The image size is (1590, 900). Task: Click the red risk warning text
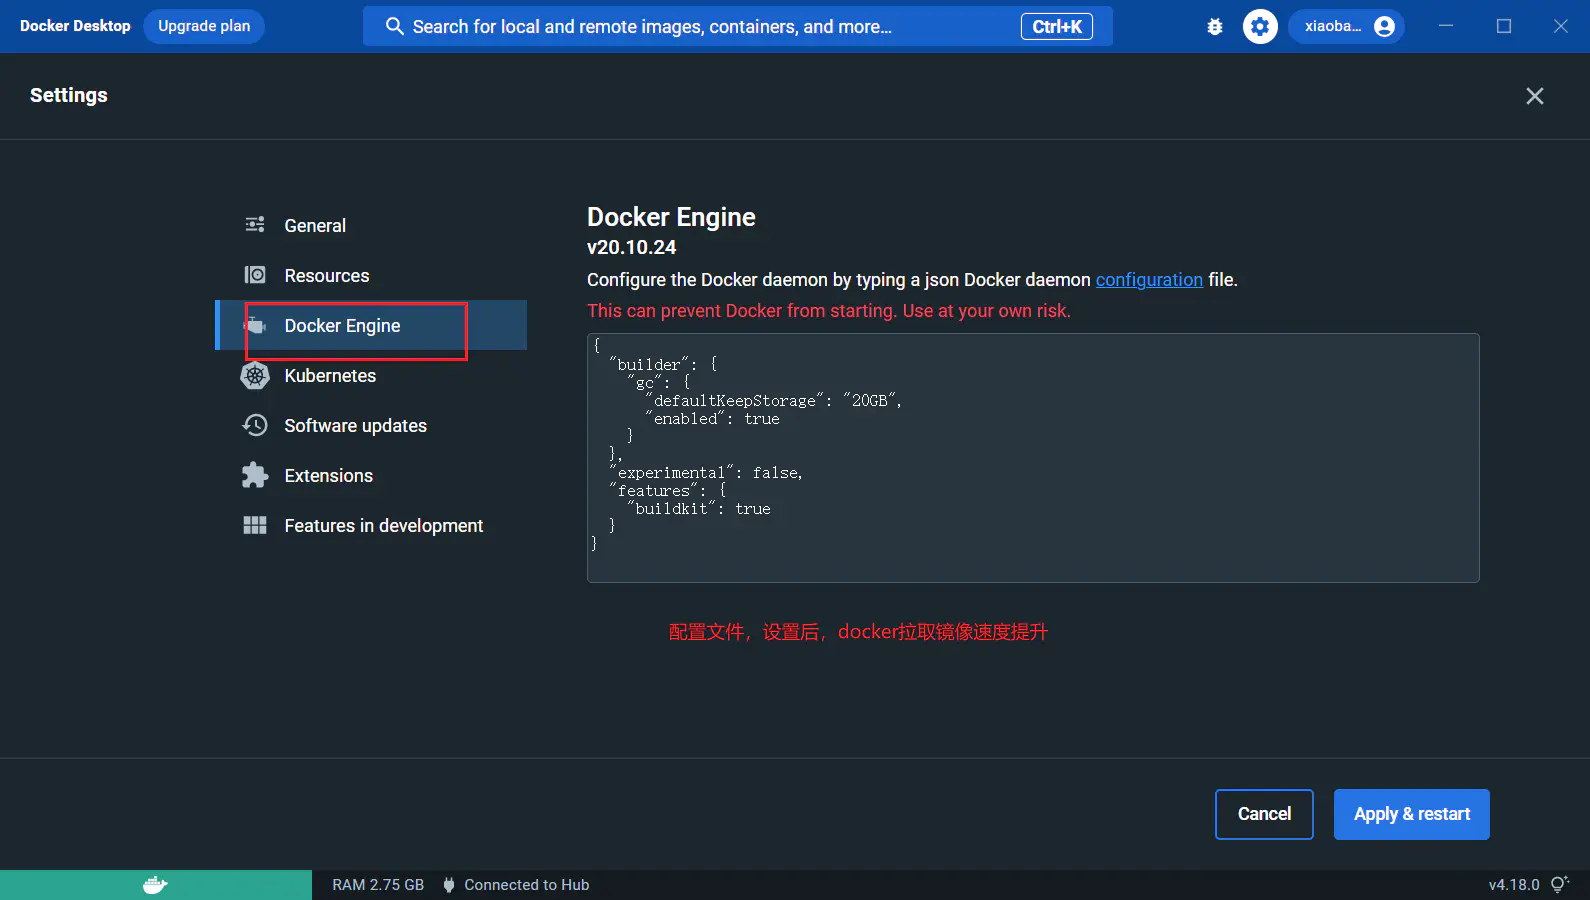click(x=829, y=311)
